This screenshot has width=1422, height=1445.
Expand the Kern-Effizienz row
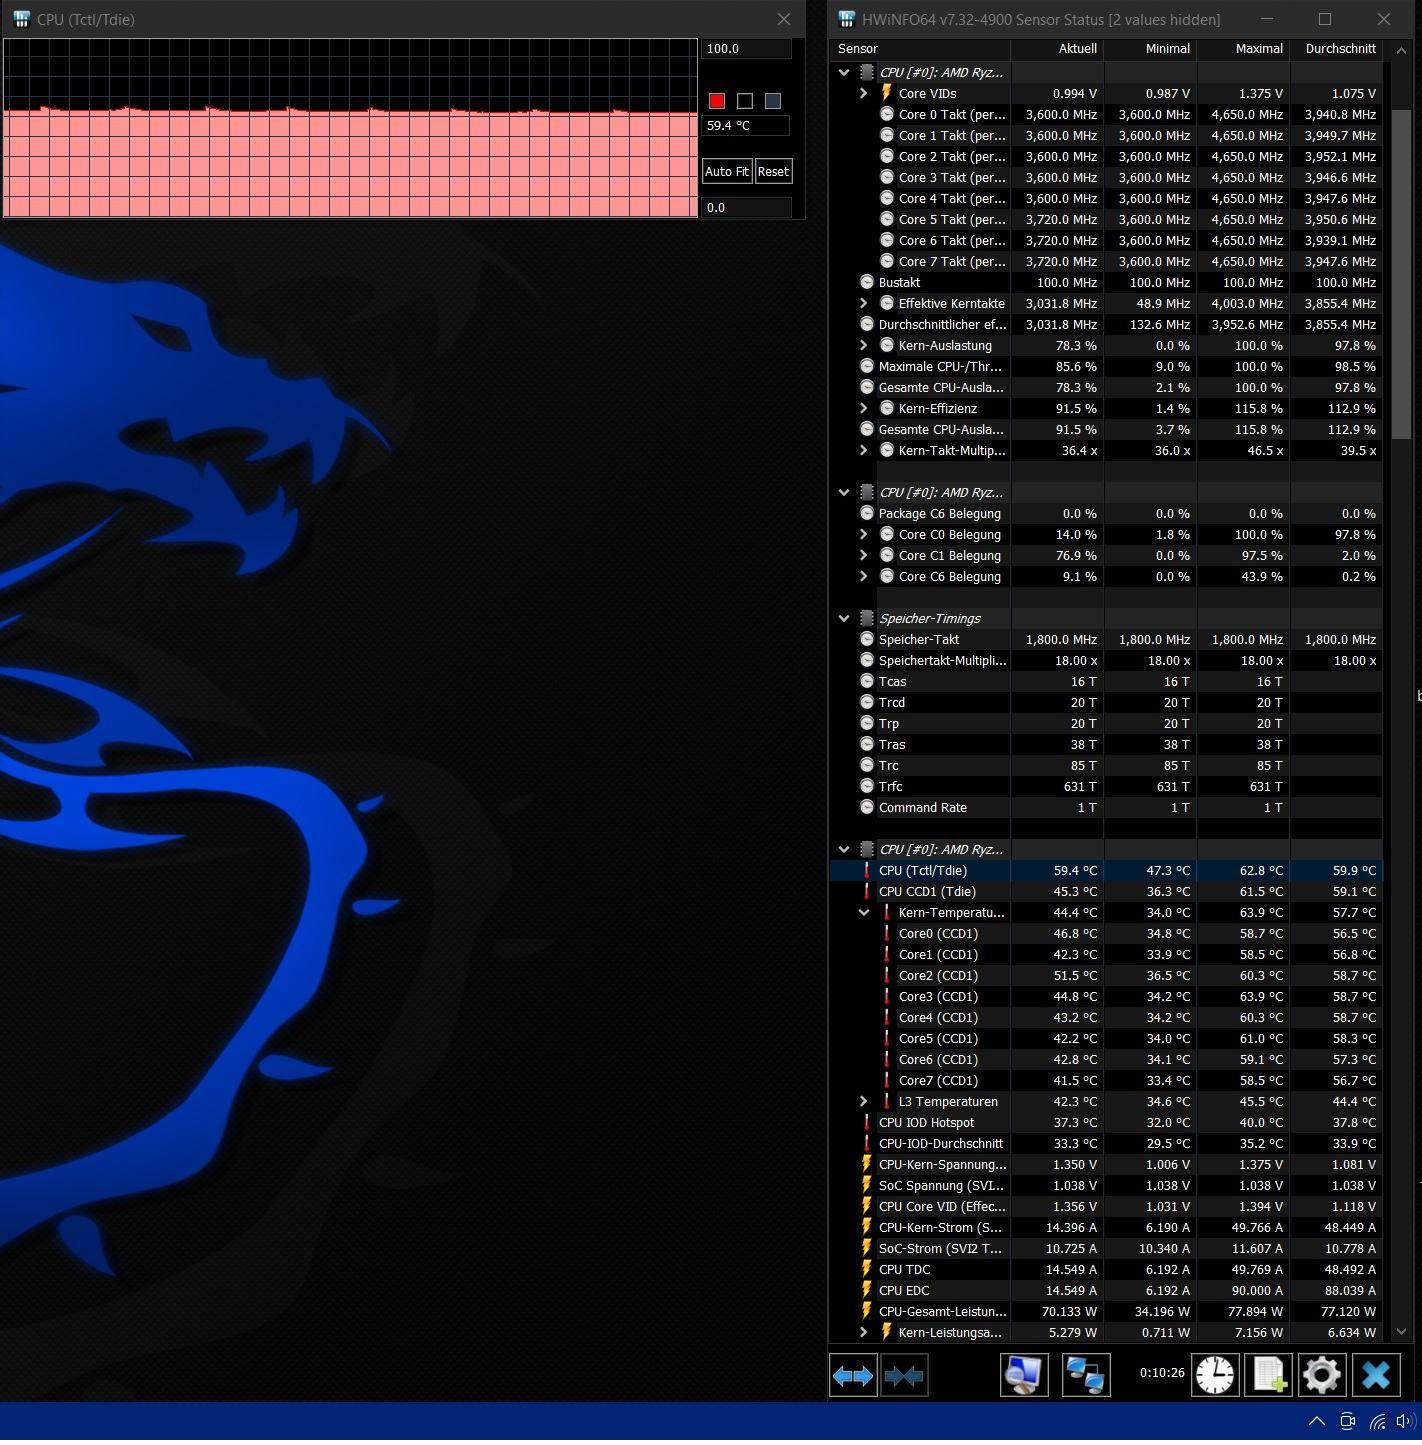pyautogui.click(x=864, y=408)
